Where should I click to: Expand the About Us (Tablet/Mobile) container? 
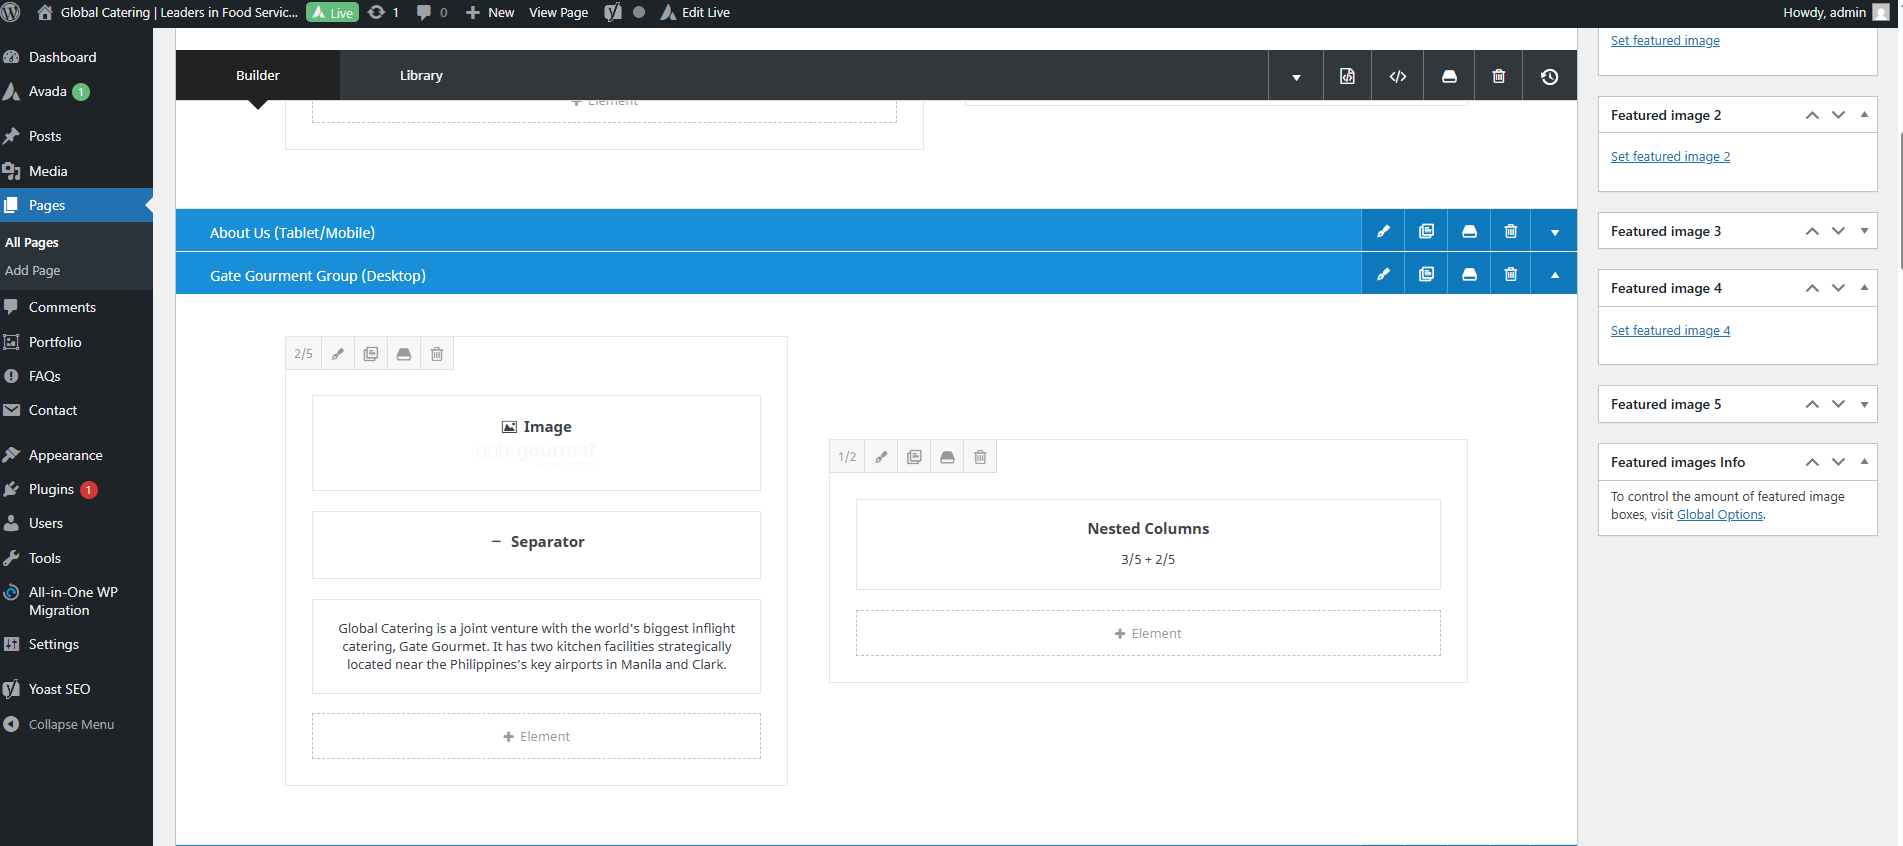[x=1554, y=232]
